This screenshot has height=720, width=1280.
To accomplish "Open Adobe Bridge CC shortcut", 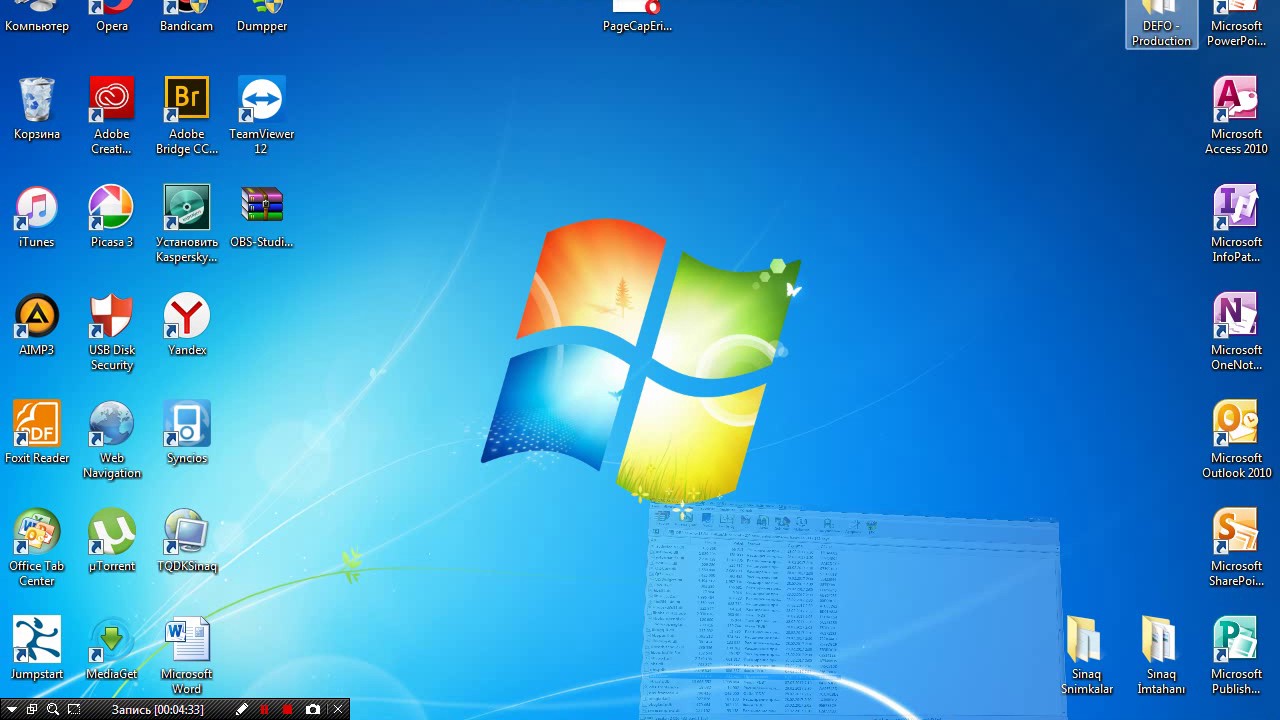I will [187, 116].
